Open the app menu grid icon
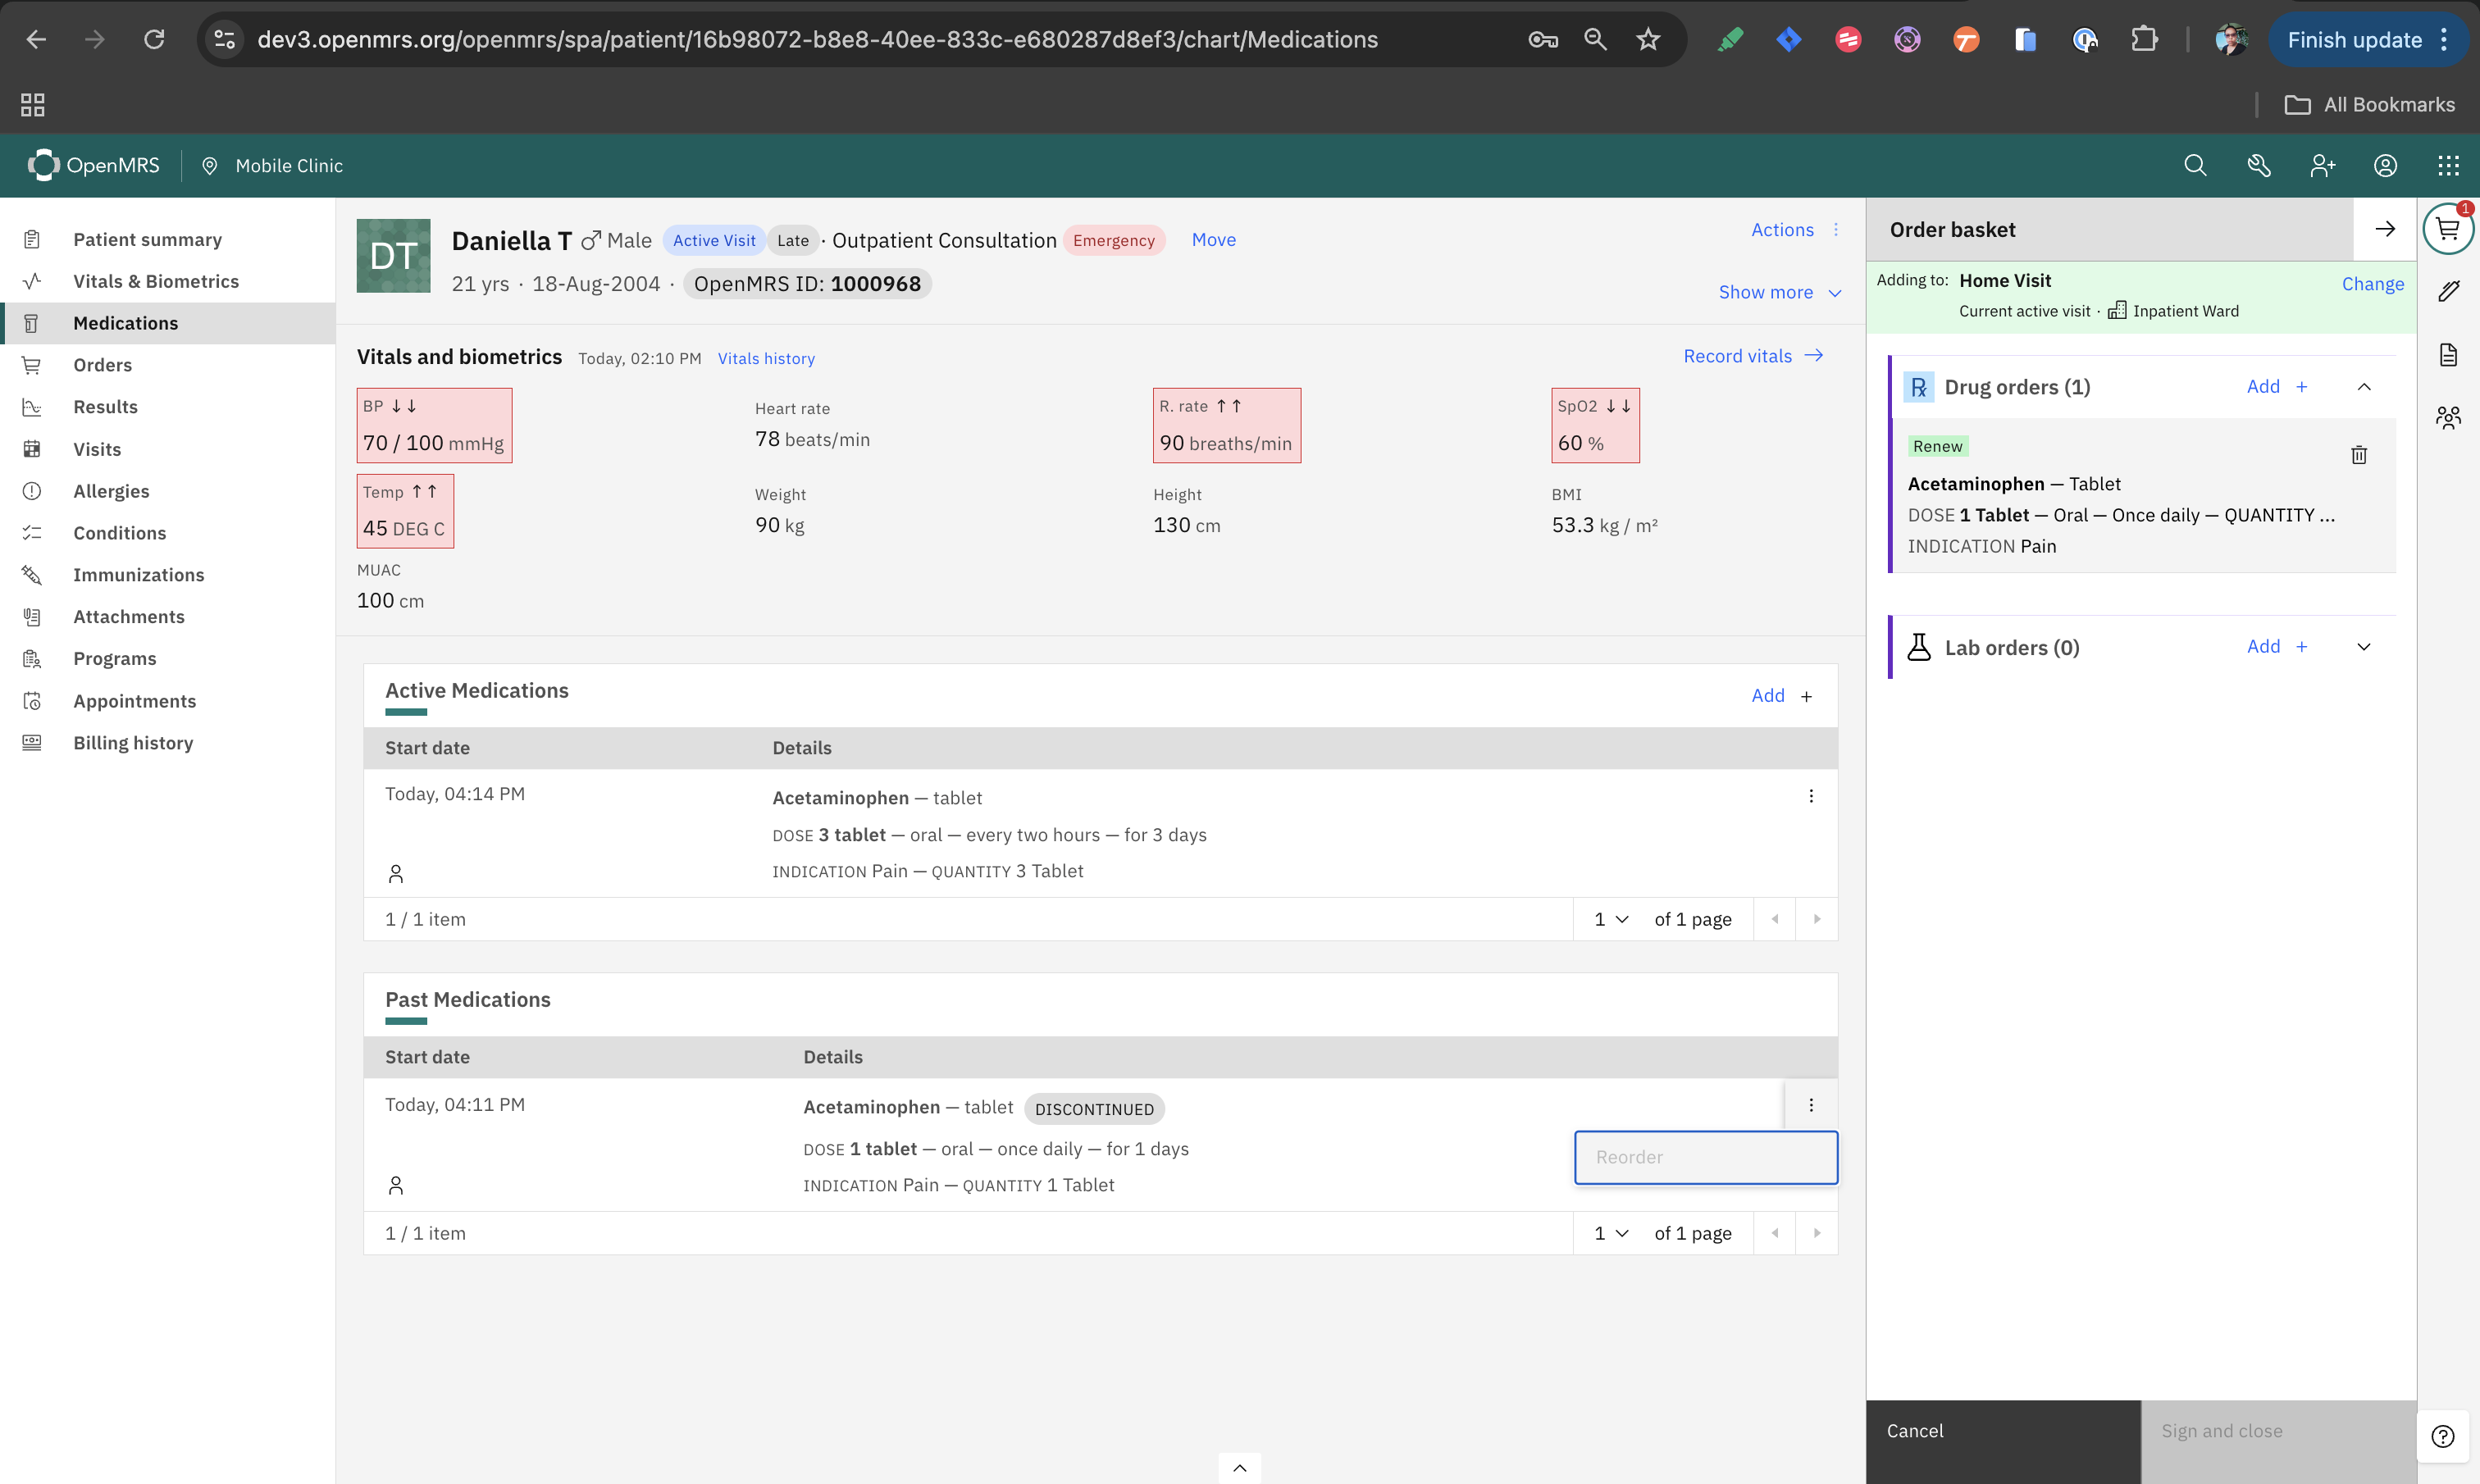The width and height of the screenshot is (2480, 1484). (x=2447, y=166)
